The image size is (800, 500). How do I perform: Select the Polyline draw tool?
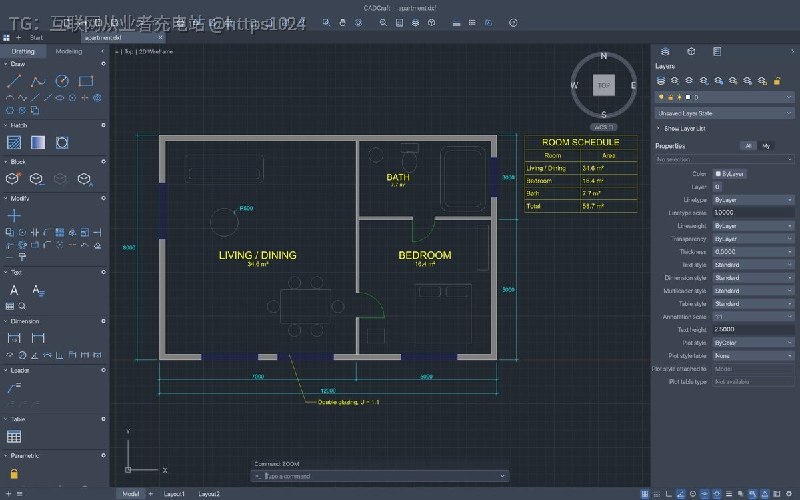coord(38,81)
